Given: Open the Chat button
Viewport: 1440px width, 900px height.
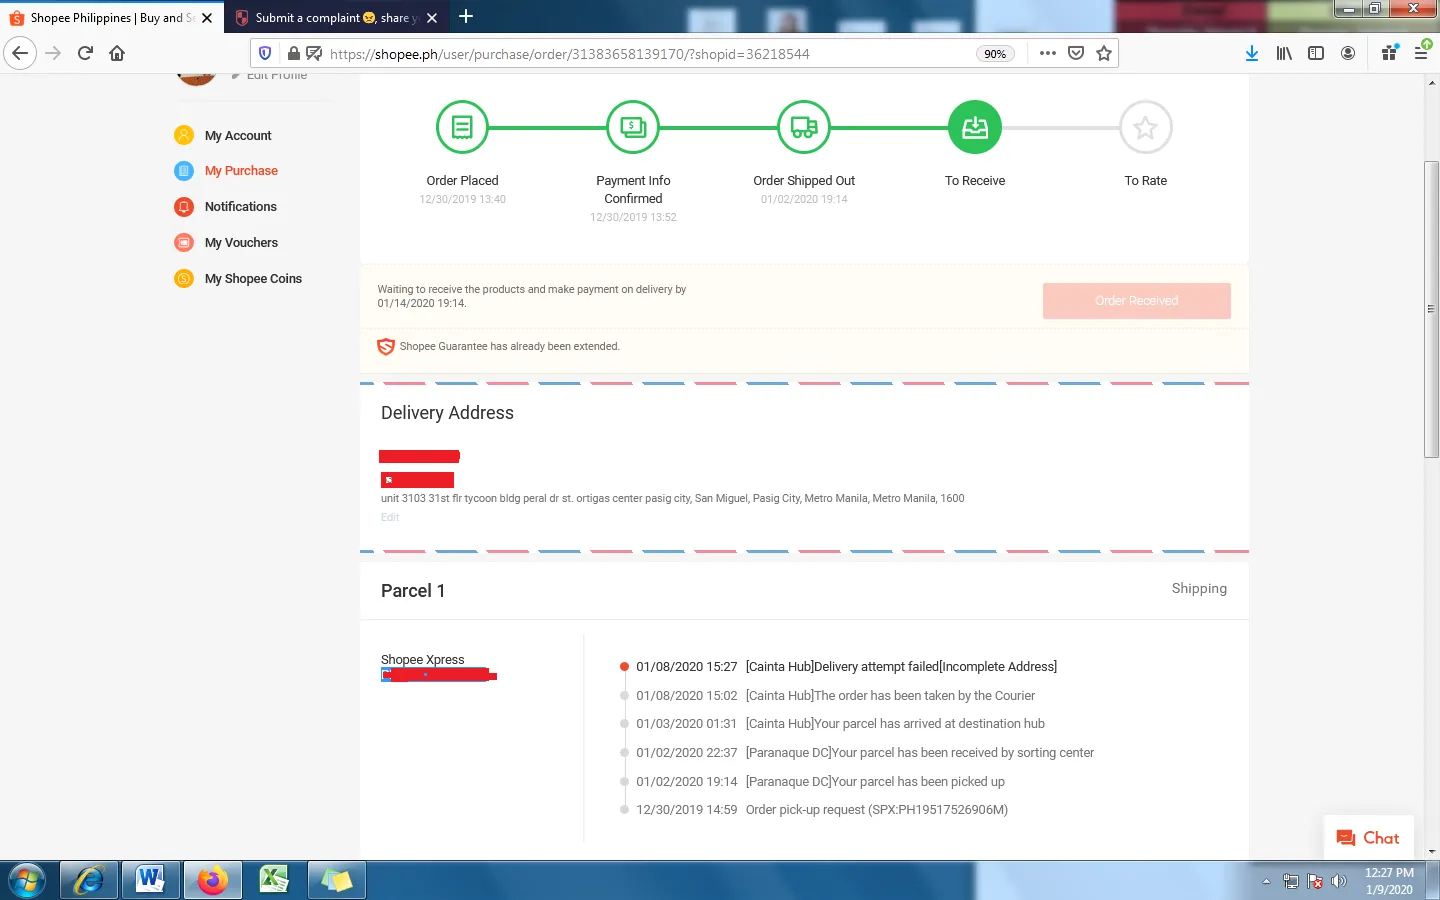Looking at the screenshot, I should pyautogui.click(x=1368, y=838).
